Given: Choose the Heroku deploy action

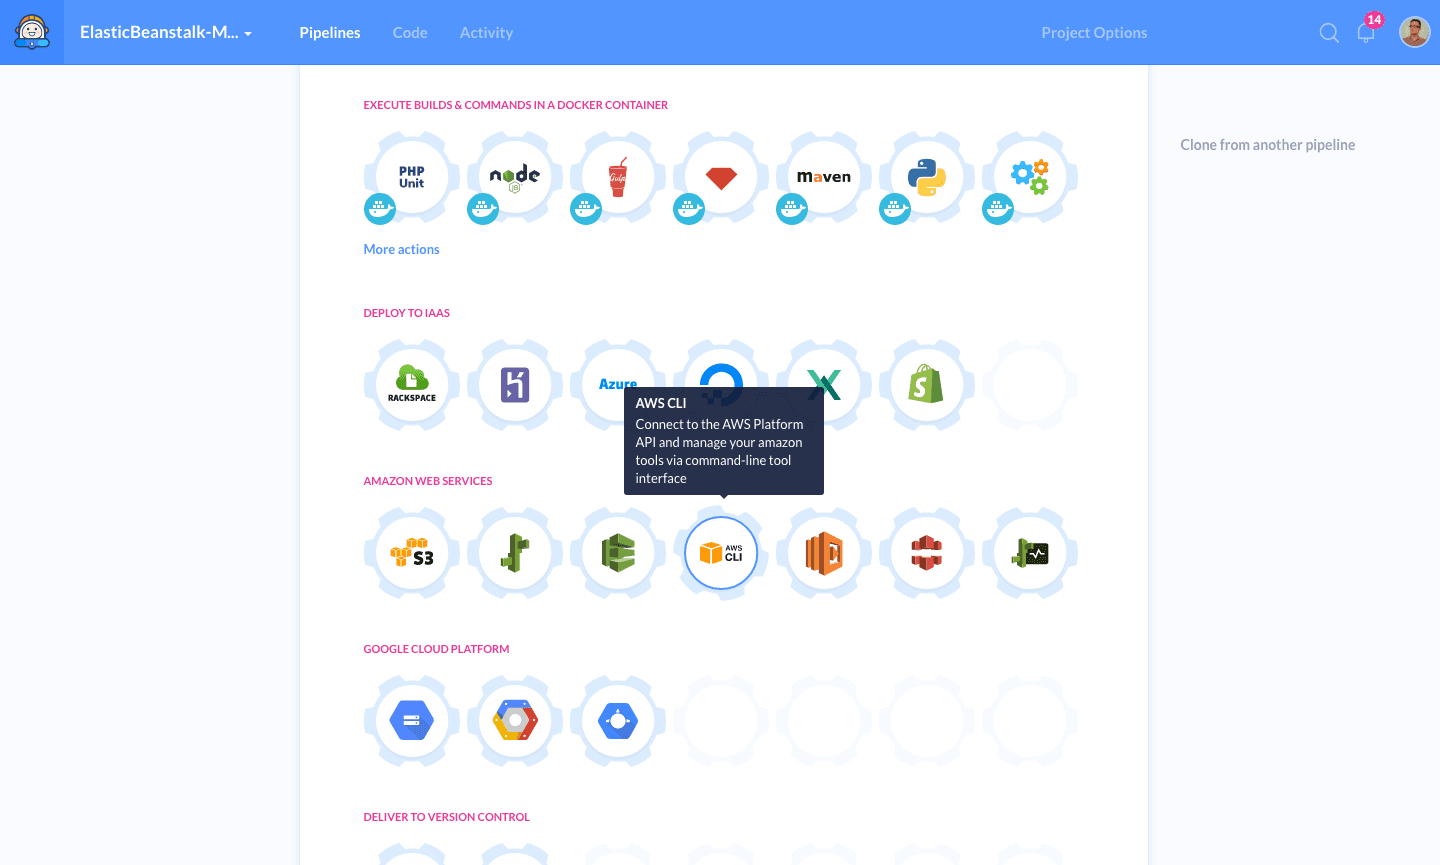Looking at the screenshot, I should click(x=515, y=385).
